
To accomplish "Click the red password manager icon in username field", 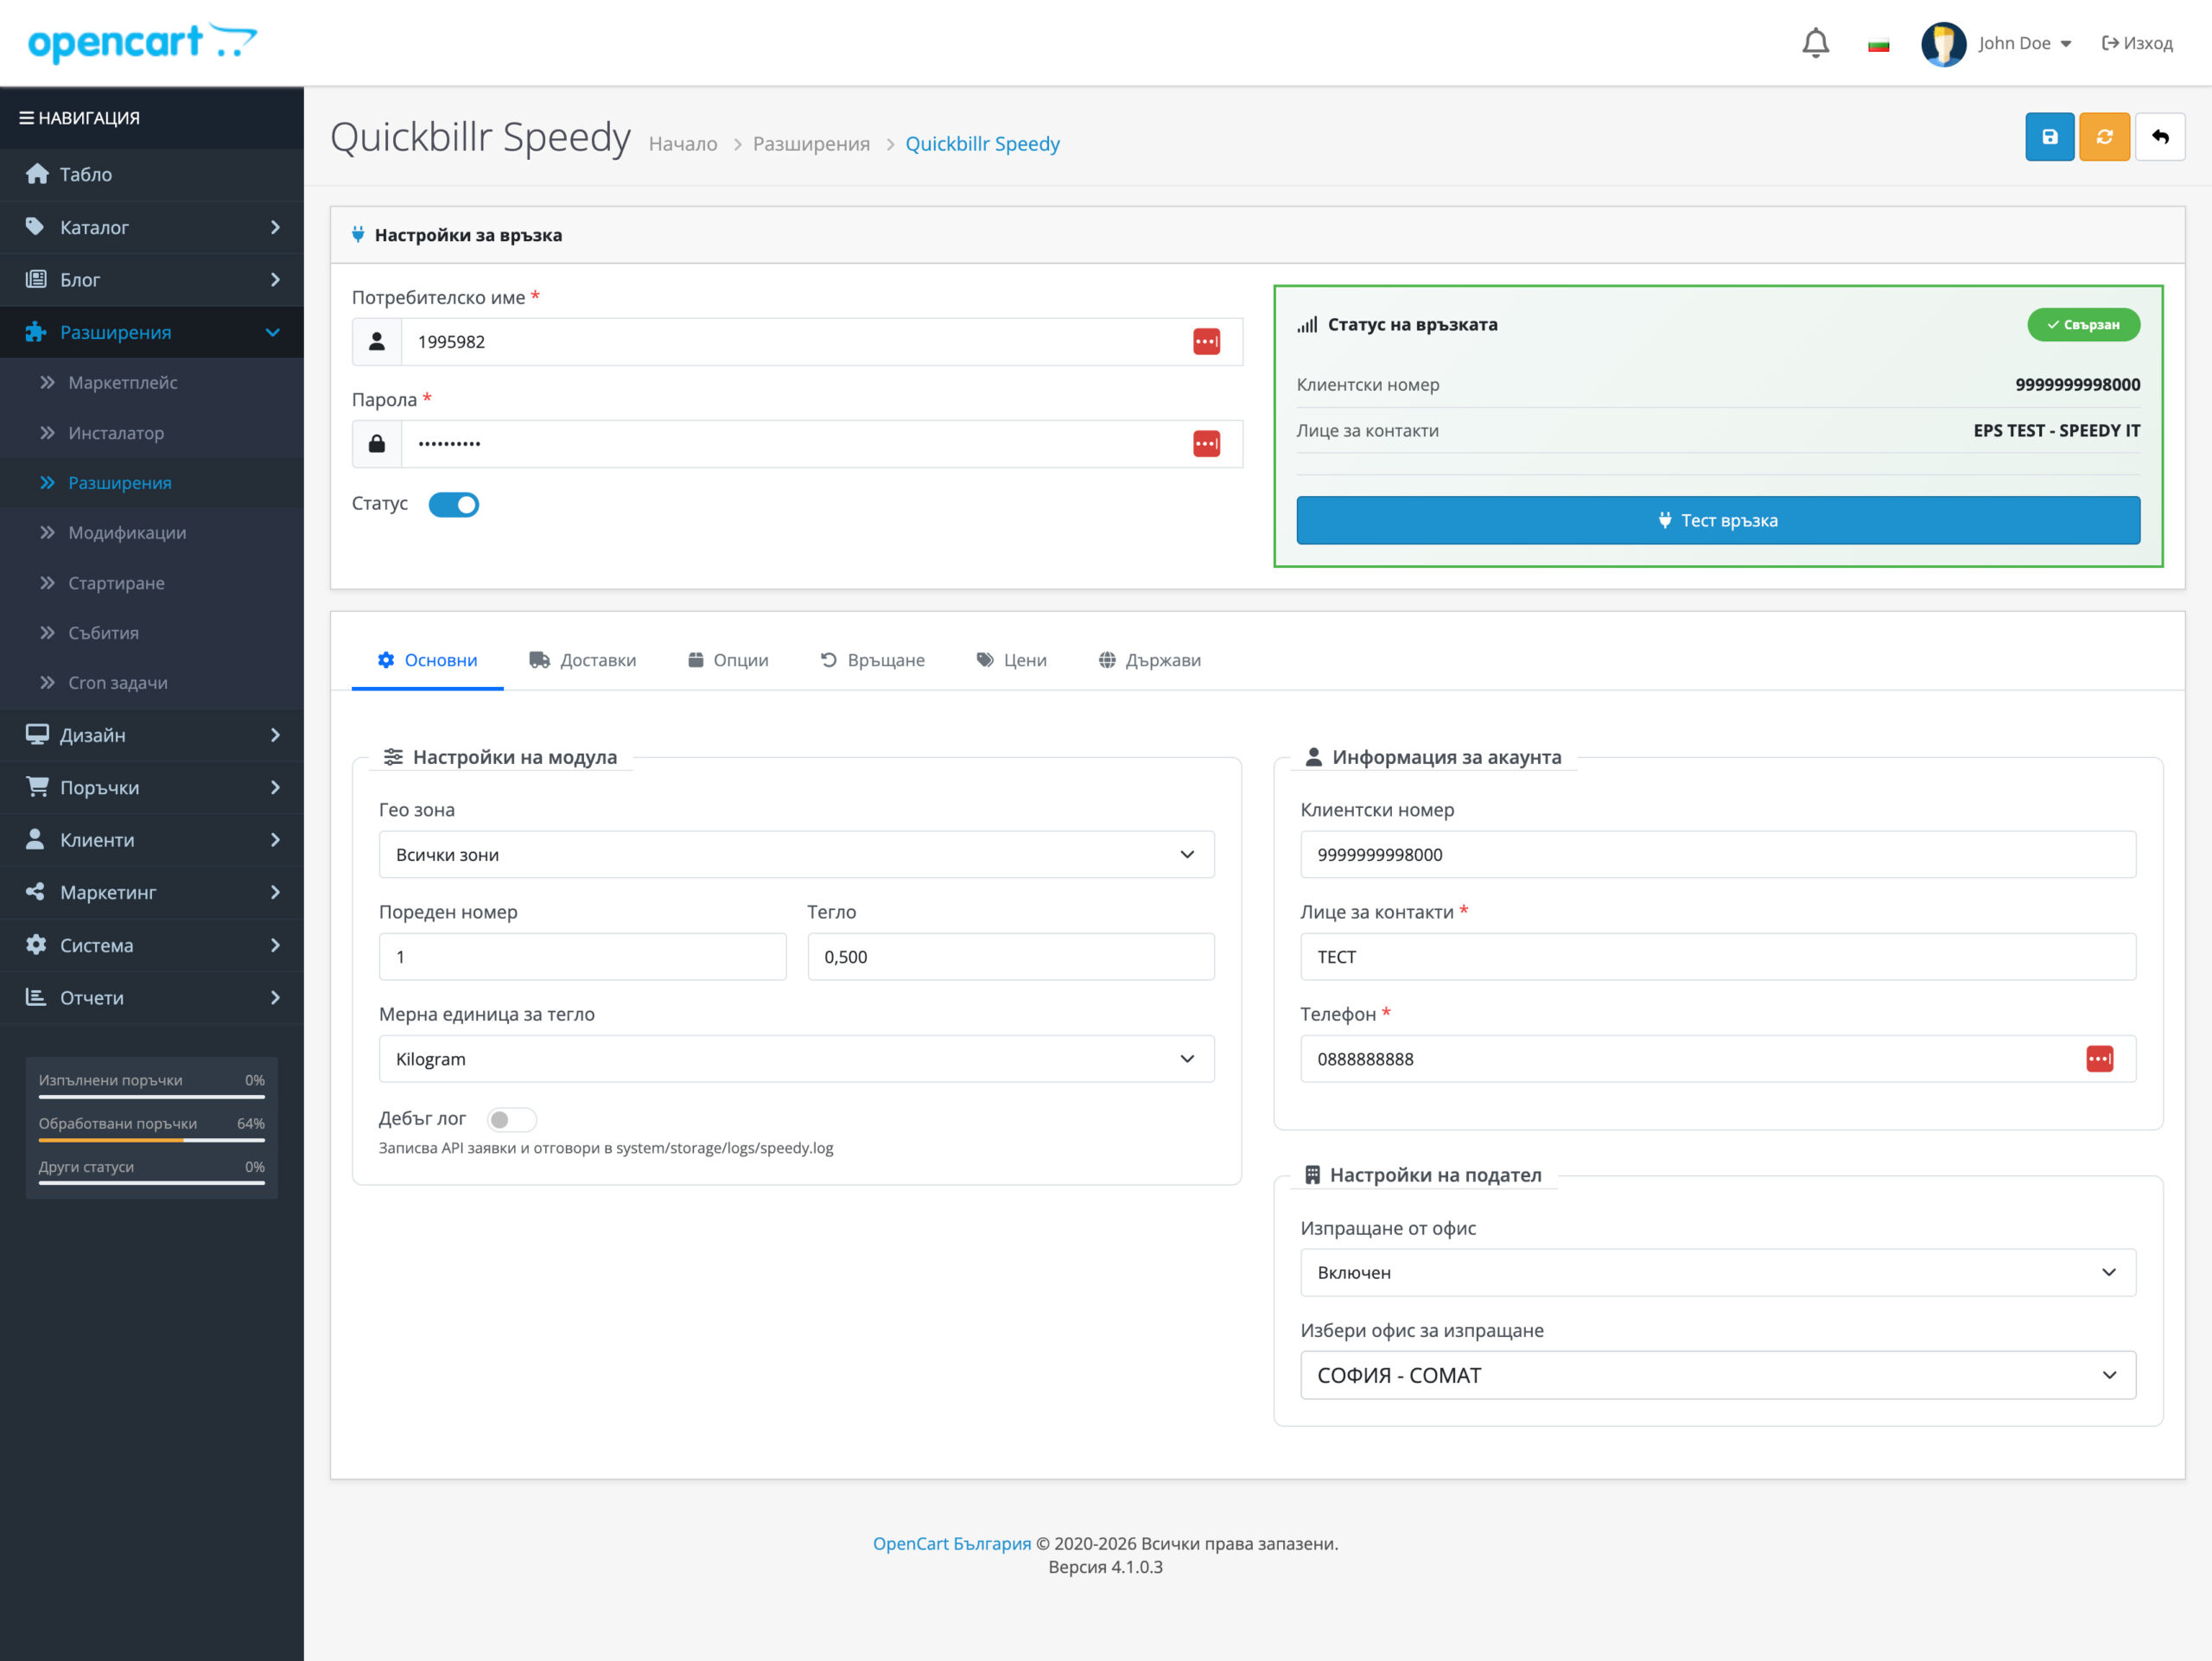I will point(1206,342).
